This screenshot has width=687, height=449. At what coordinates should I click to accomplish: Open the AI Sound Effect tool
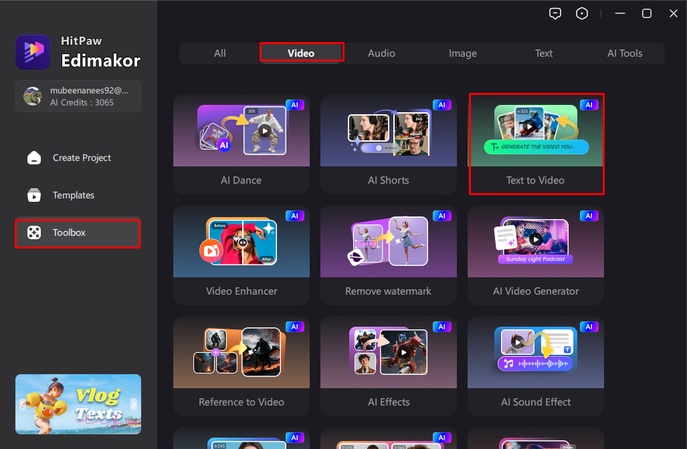pos(536,366)
